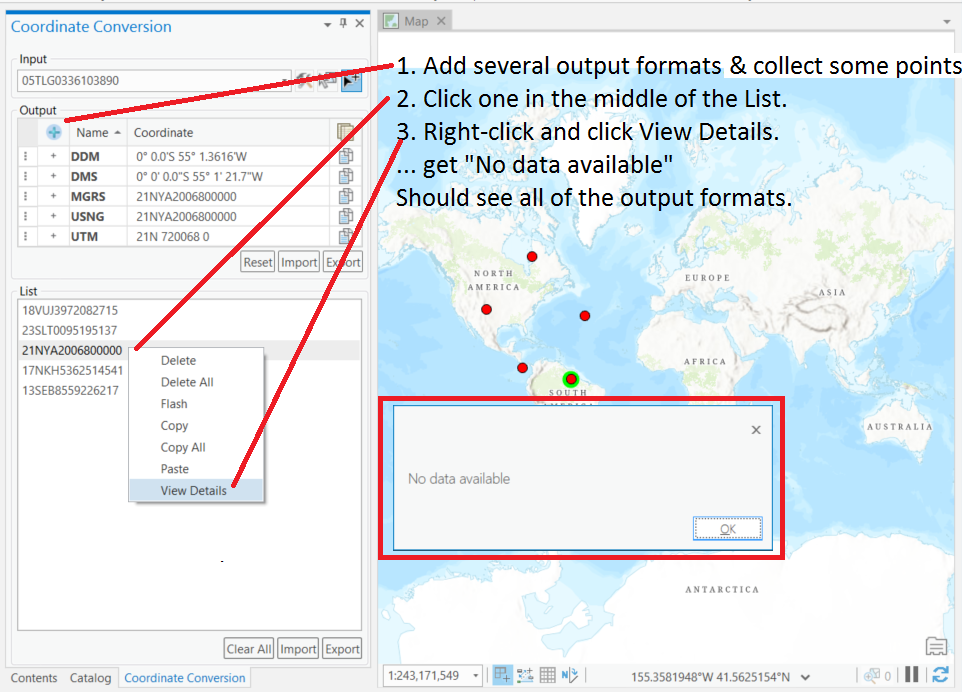The height and width of the screenshot is (692, 962).
Task: Click the copy icon next to the DDM row
Action: point(348,155)
